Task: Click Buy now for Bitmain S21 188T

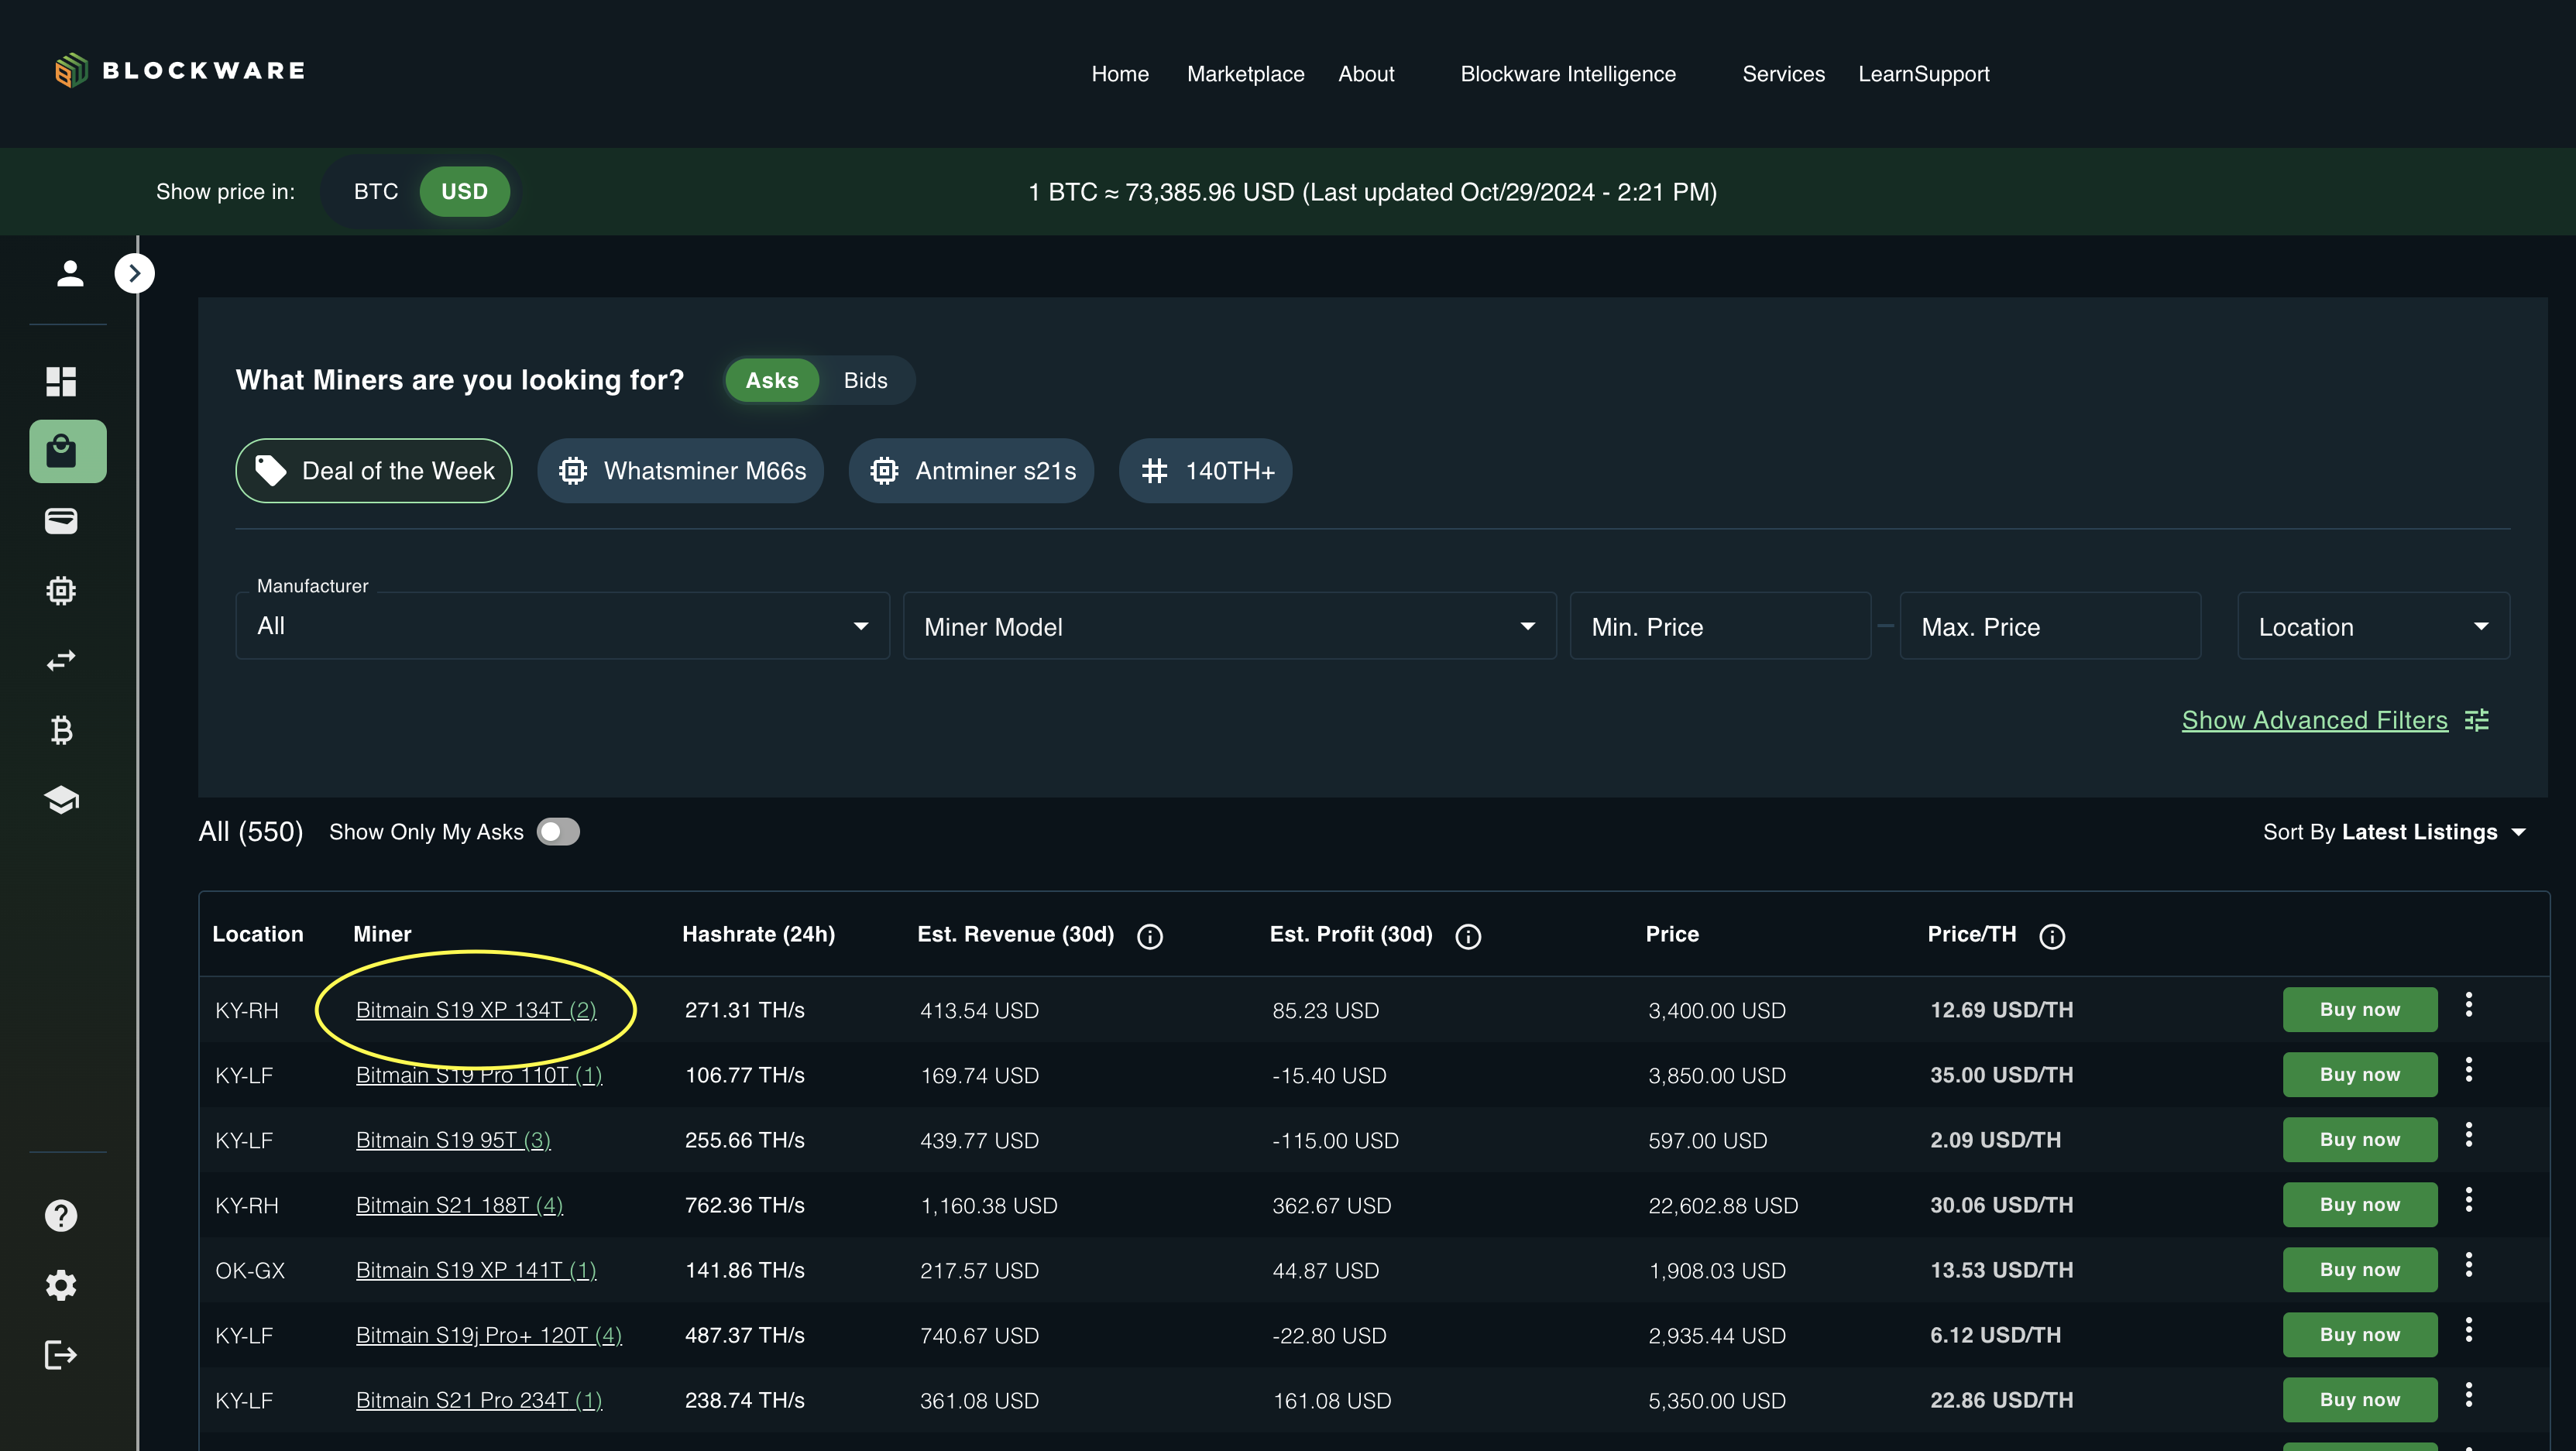Action: [2359, 1205]
